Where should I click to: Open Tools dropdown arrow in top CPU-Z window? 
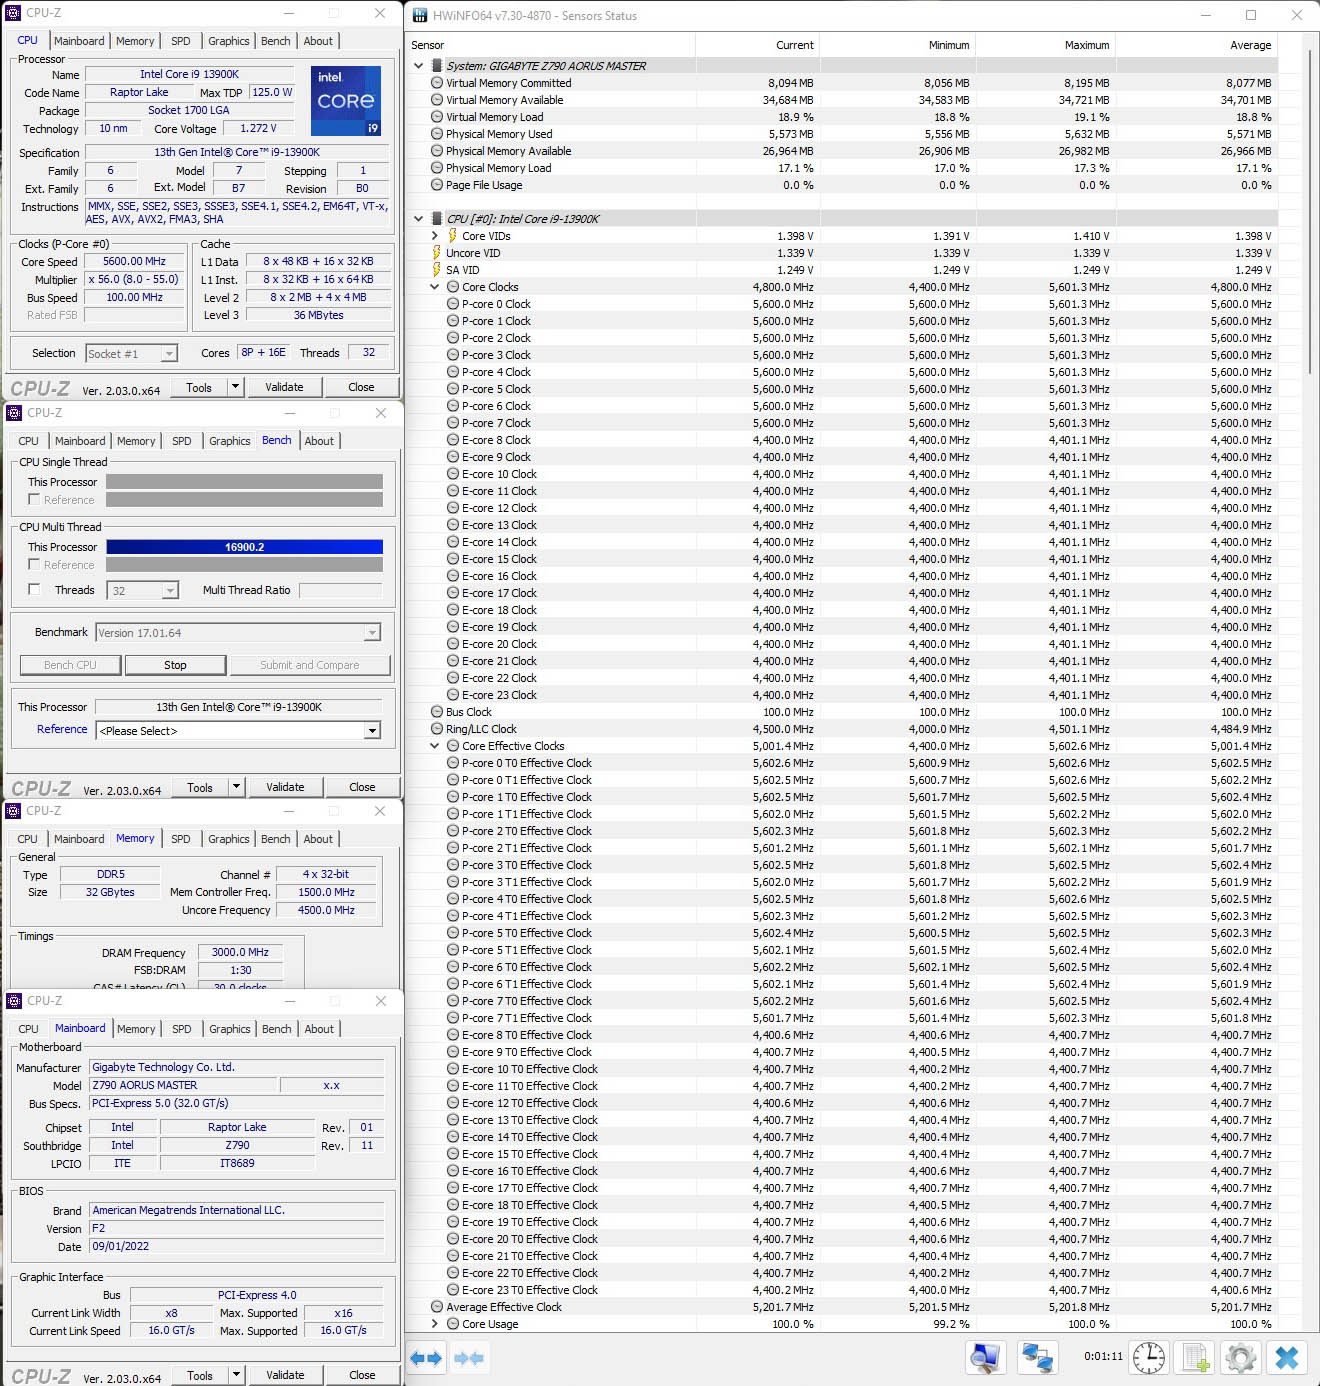[235, 387]
